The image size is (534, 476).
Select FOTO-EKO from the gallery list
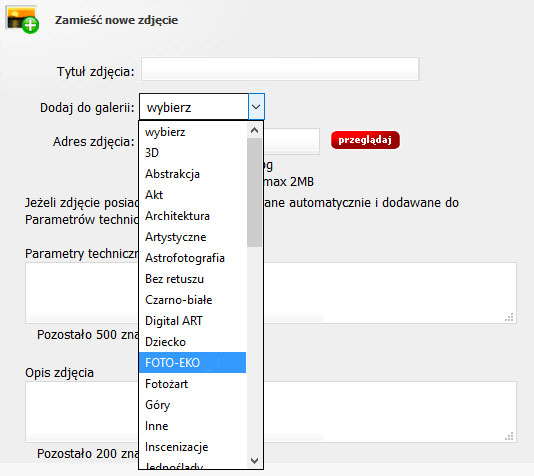tap(192, 363)
